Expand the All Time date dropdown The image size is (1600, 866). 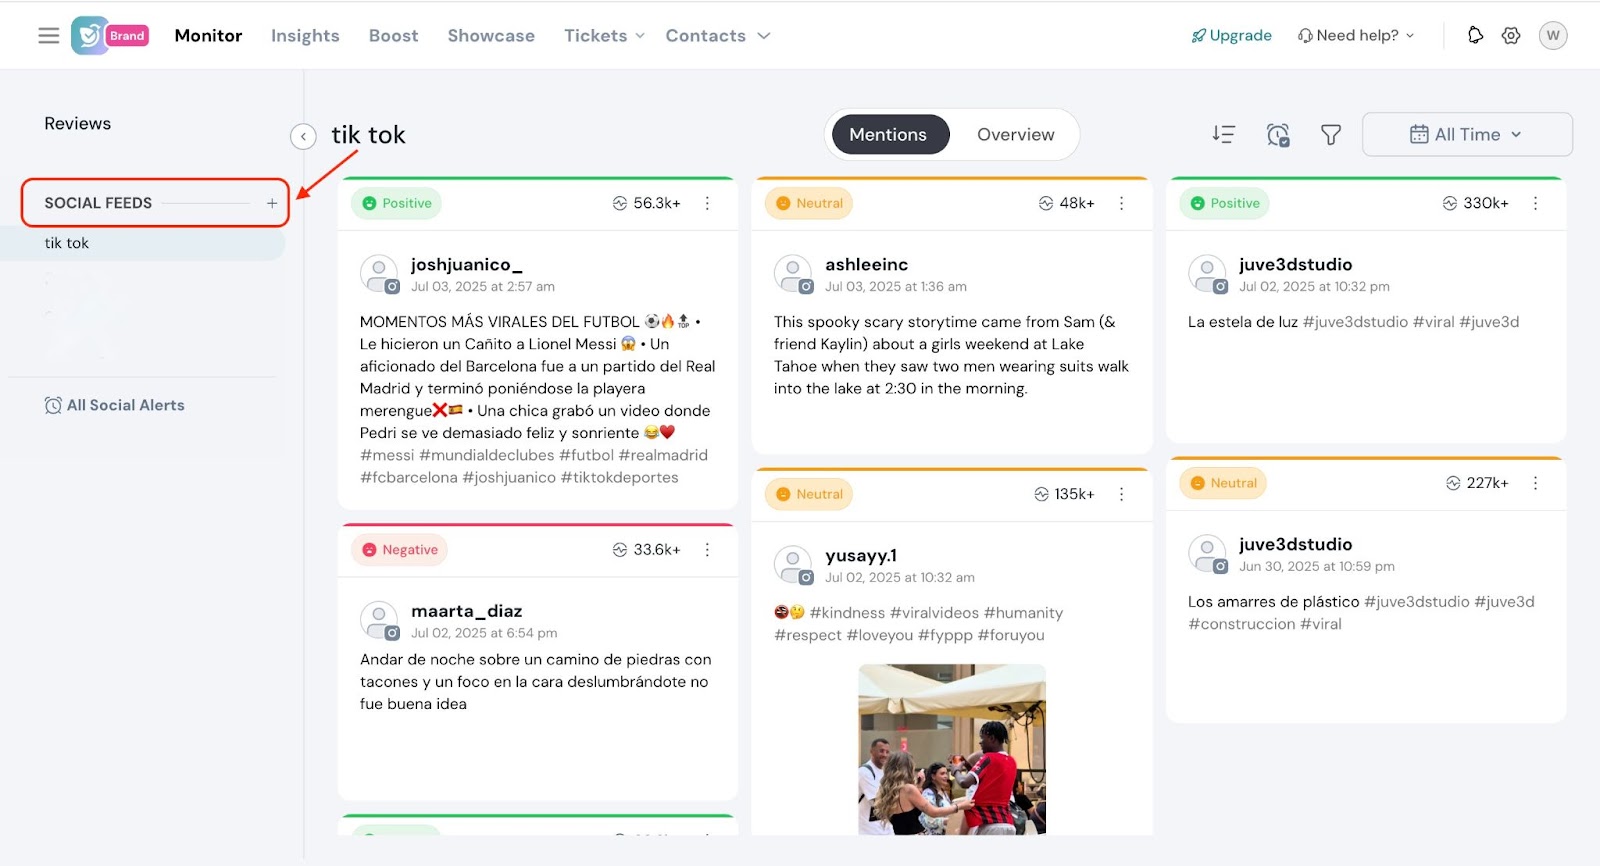point(1466,135)
